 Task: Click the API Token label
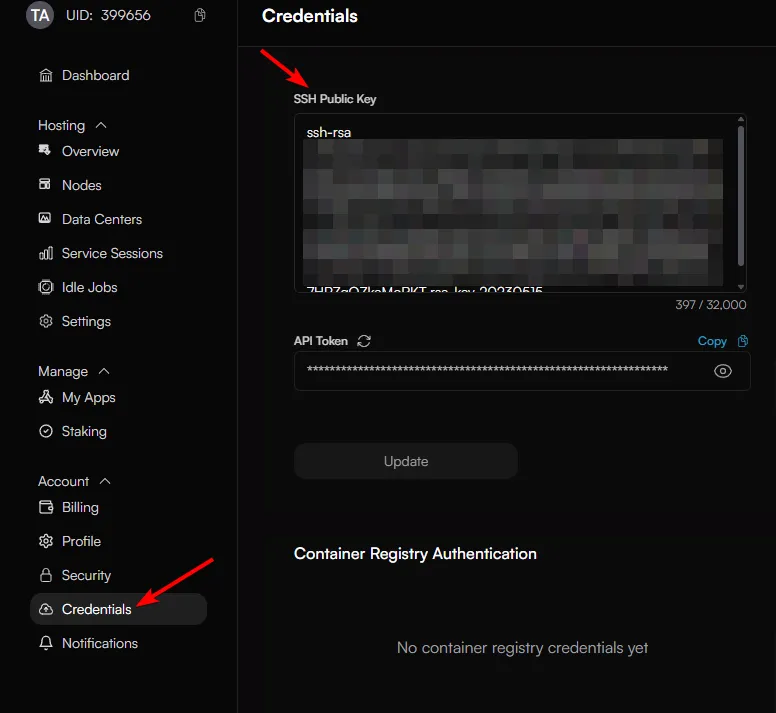click(321, 341)
